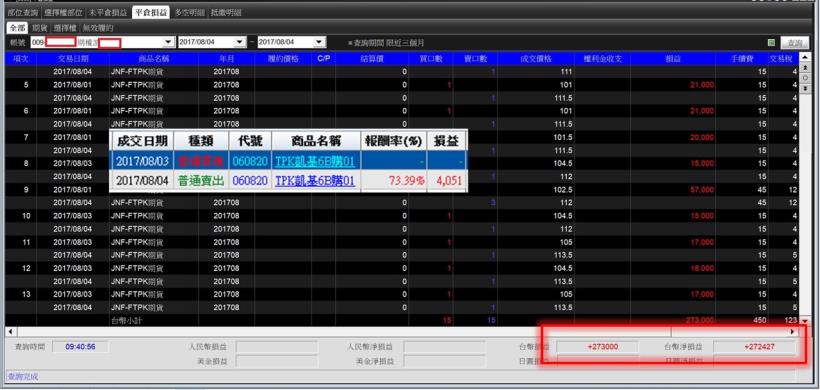
Task: Click the 權利金收支 column header
Action: pyautogui.click(x=602, y=59)
